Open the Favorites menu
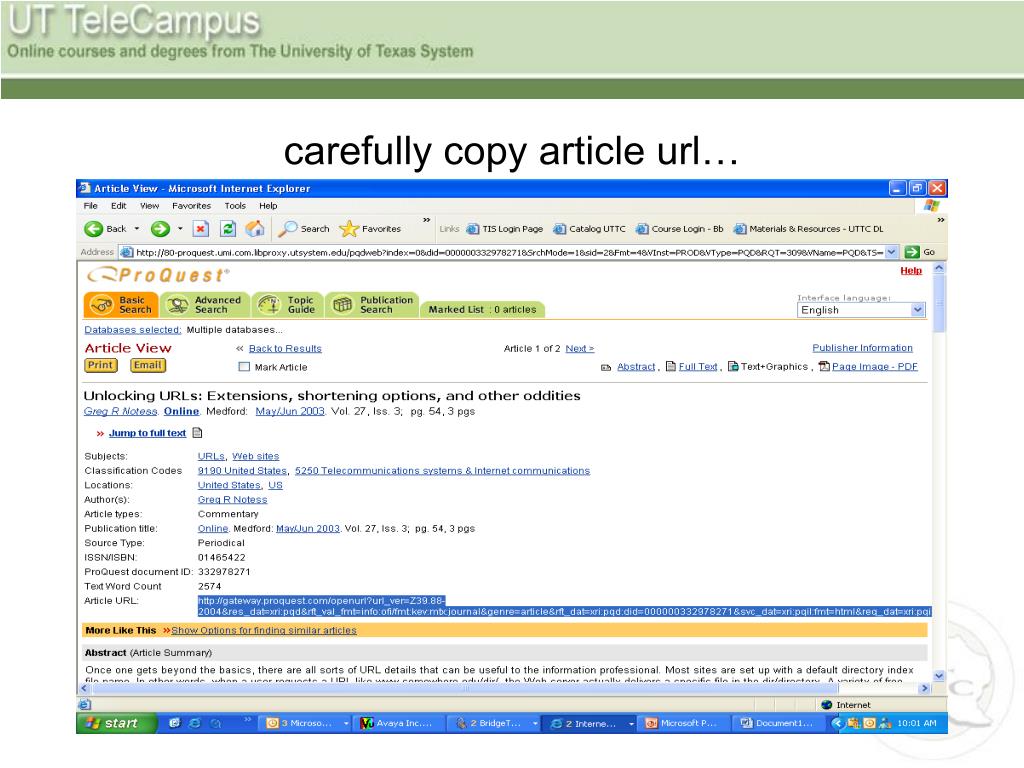 pos(191,206)
